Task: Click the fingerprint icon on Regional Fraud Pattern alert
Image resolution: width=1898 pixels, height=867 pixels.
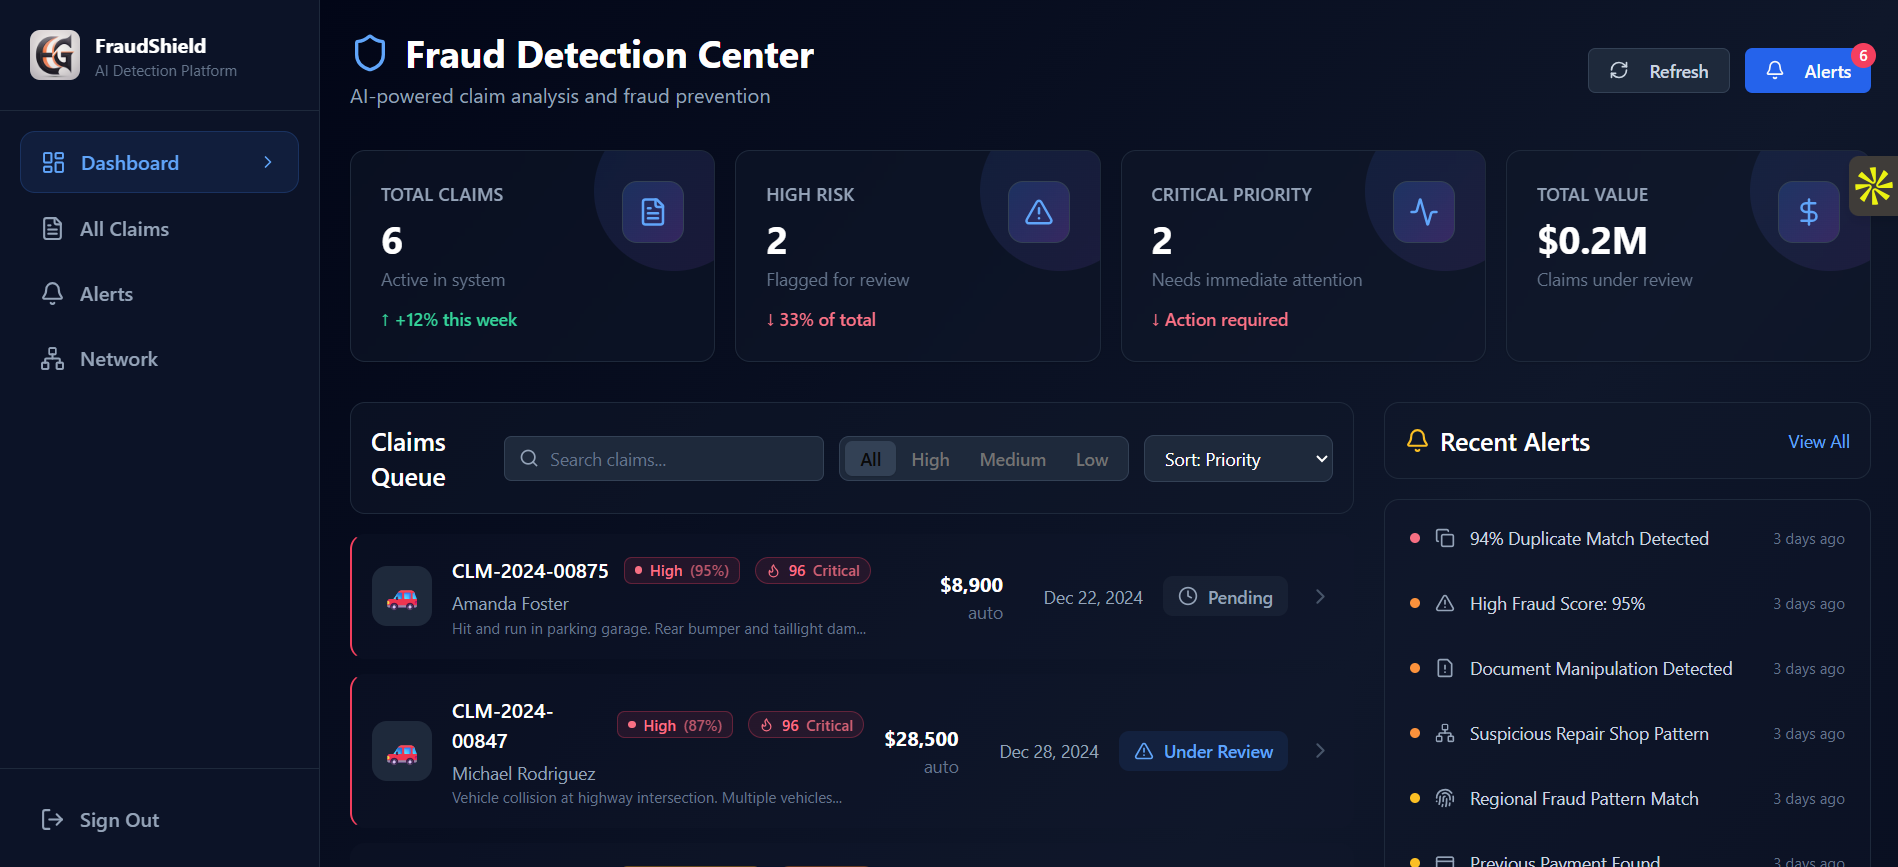Action: (1445, 798)
